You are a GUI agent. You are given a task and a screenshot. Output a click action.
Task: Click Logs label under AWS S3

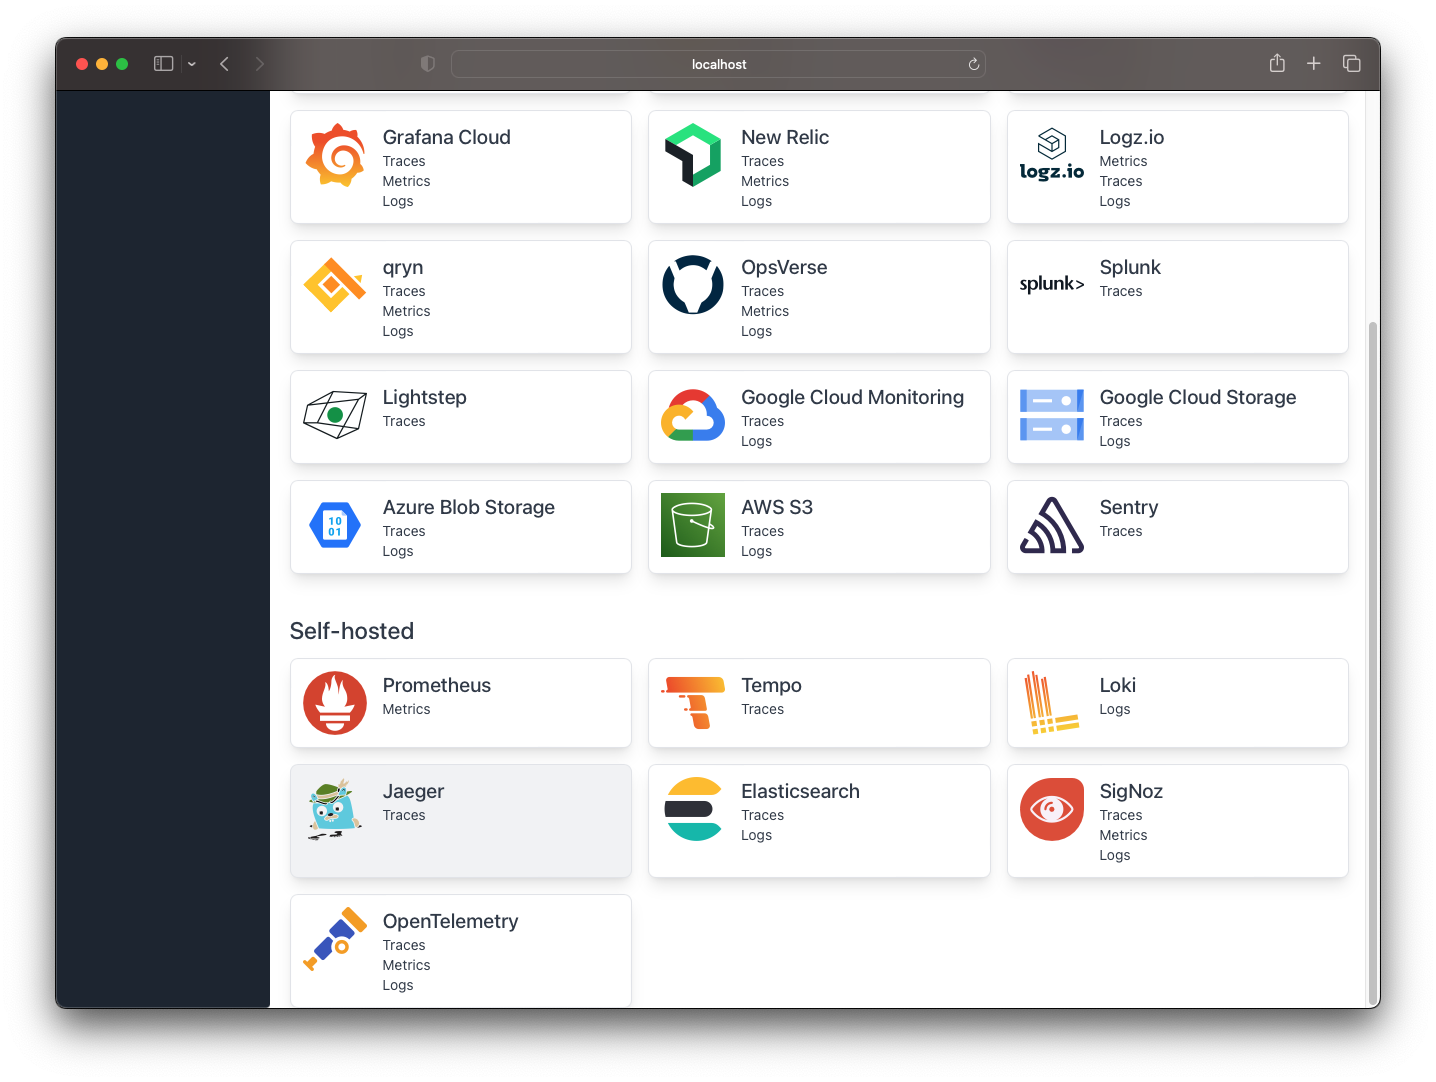click(756, 551)
